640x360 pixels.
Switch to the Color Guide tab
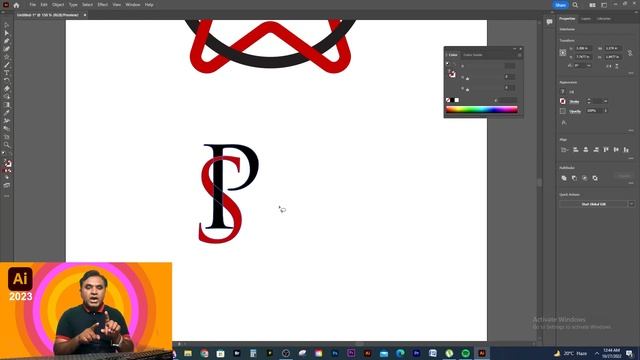(x=473, y=55)
